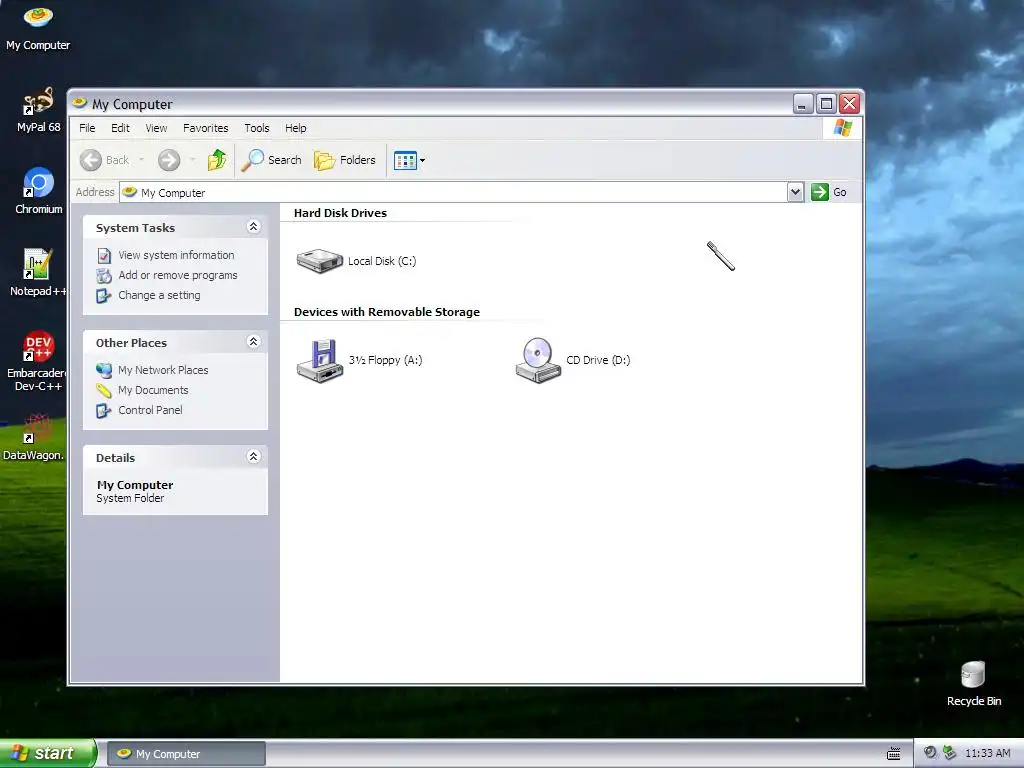The image size is (1024, 768).
Task: Click the Forward arrow toolbar button
Action: 169,160
